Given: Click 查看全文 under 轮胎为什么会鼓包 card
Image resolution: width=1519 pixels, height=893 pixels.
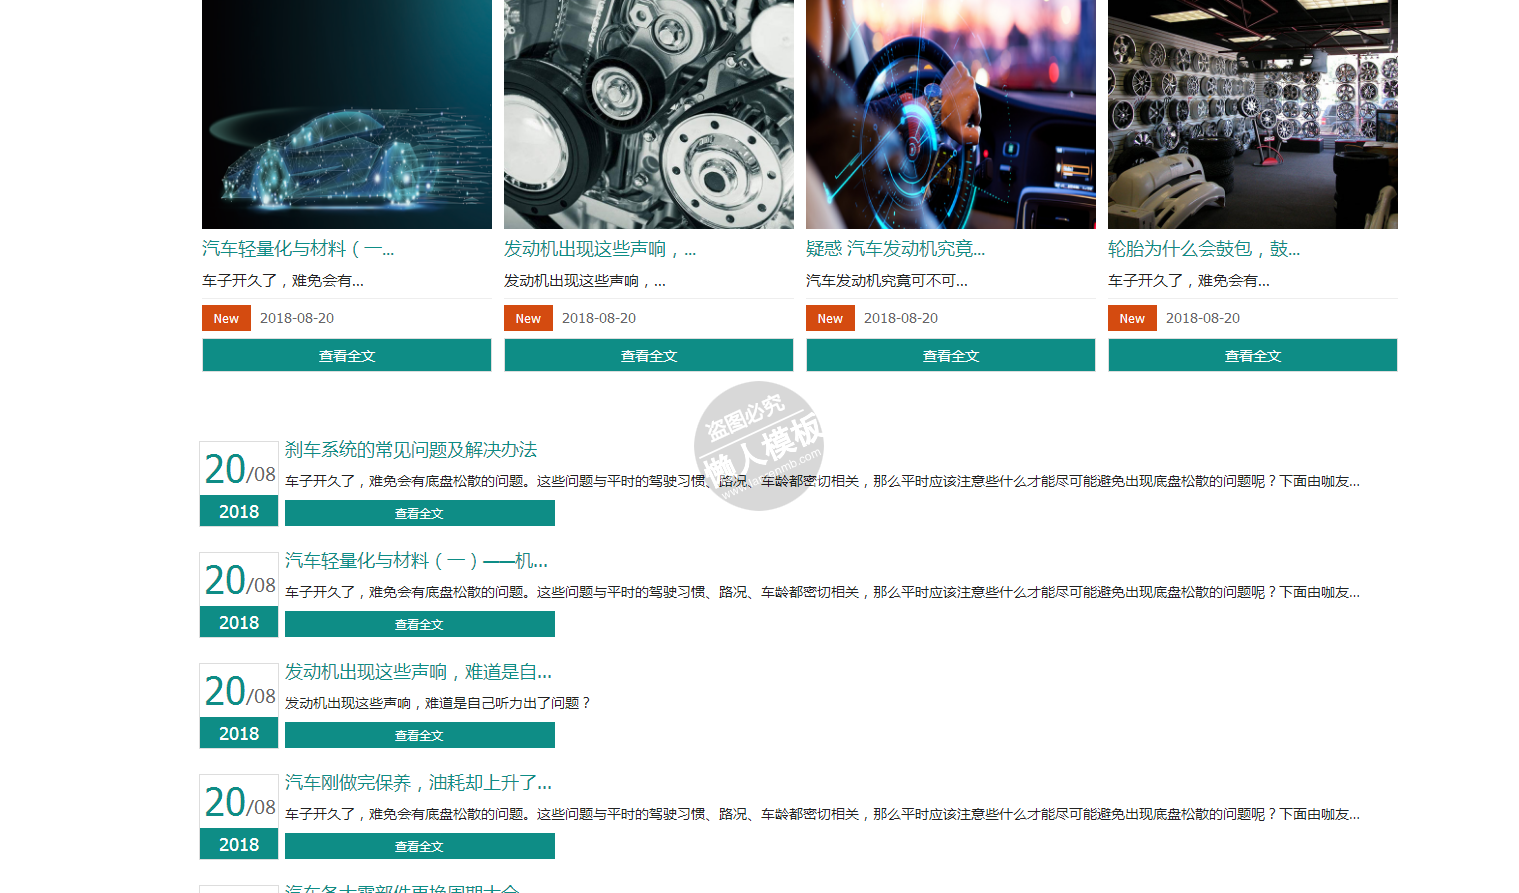Looking at the screenshot, I should coord(1253,355).
